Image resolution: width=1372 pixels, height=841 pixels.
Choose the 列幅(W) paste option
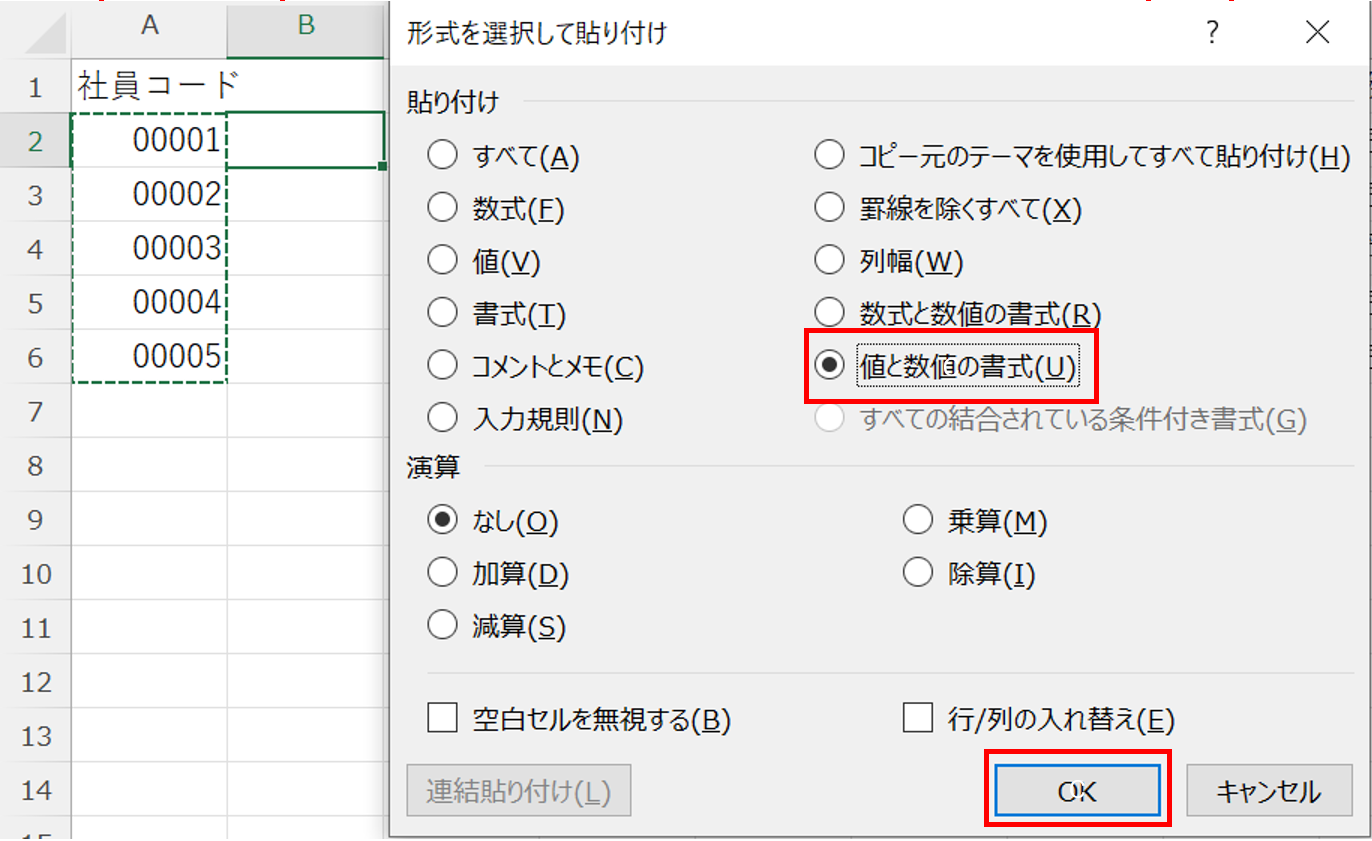click(x=830, y=261)
